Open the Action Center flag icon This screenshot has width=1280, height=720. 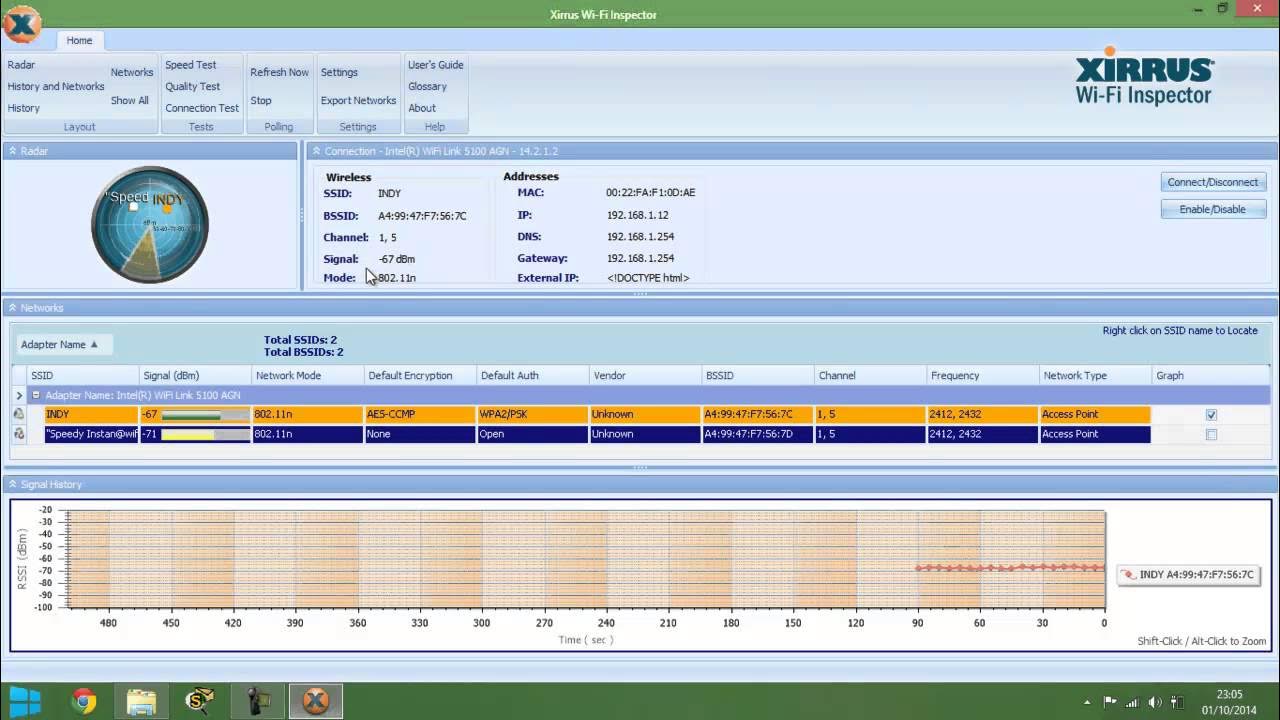pyautogui.click(x=1110, y=702)
